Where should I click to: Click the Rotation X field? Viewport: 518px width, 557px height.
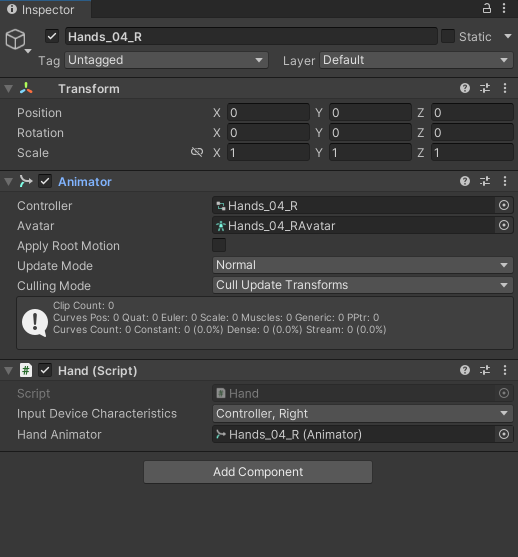[x=268, y=133]
